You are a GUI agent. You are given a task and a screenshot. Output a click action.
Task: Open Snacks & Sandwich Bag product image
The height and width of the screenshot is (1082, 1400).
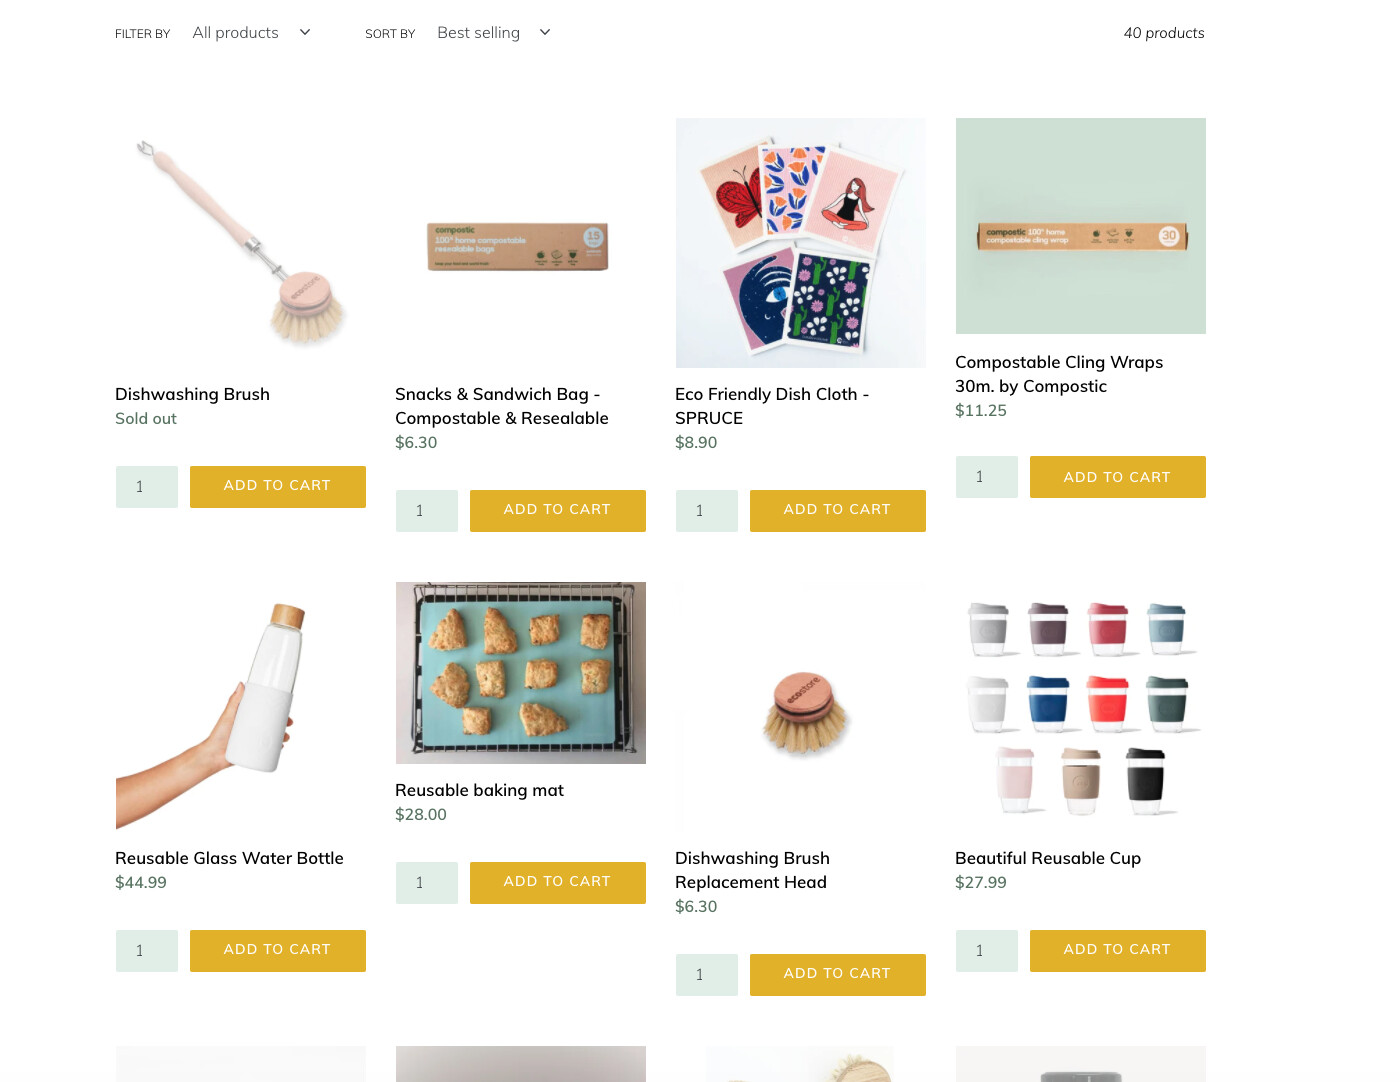pyautogui.click(x=520, y=243)
